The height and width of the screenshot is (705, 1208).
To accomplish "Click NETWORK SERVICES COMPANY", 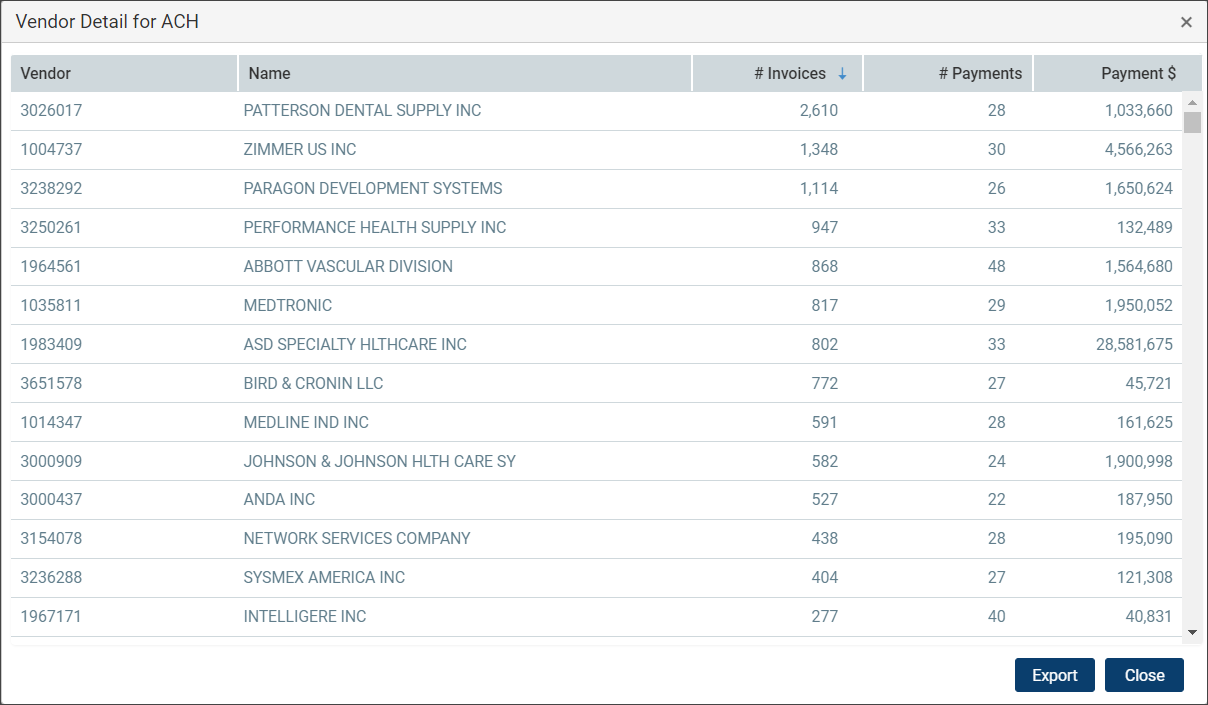I will pos(357,538).
